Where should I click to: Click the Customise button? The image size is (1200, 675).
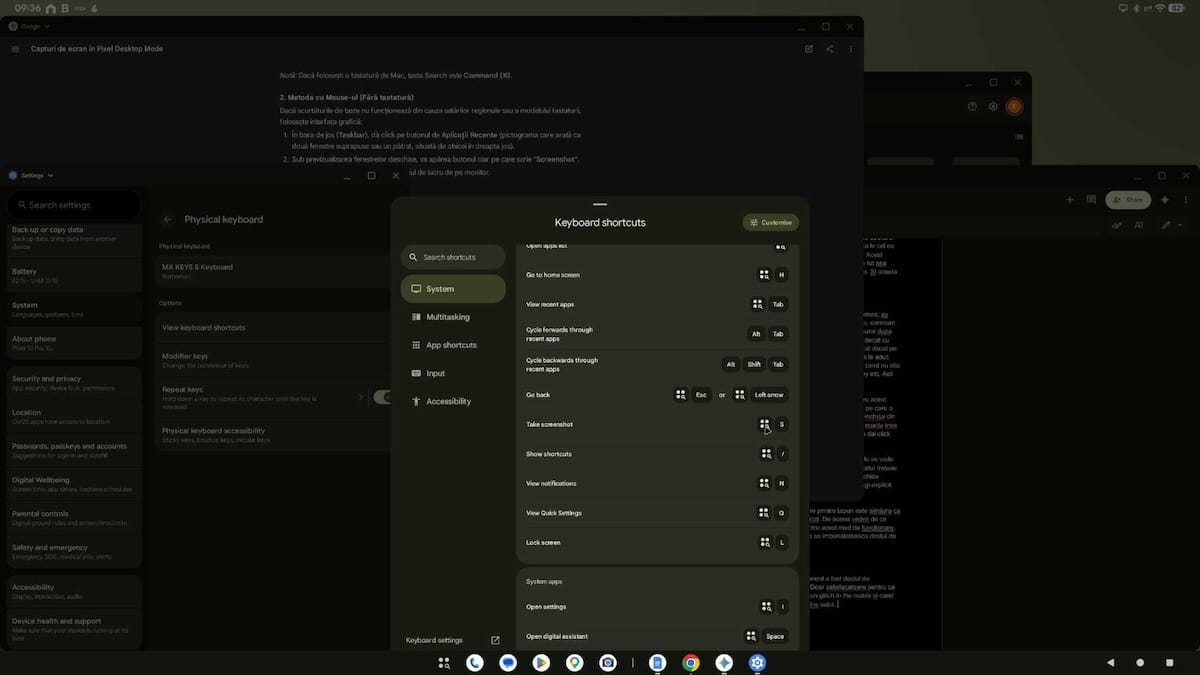click(770, 223)
